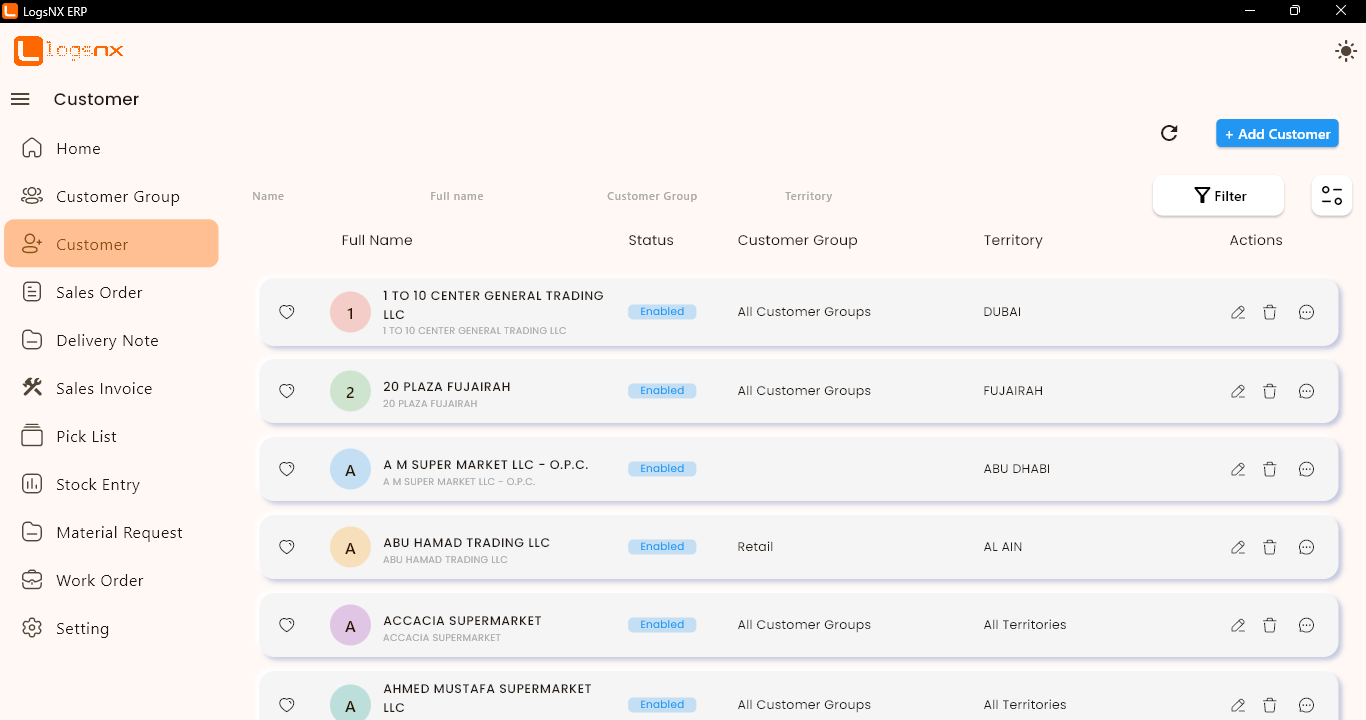Edit 1 TO 10 CENTER GENERAL TRADING
The height and width of the screenshot is (720, 1366).
pos(1238,312)
